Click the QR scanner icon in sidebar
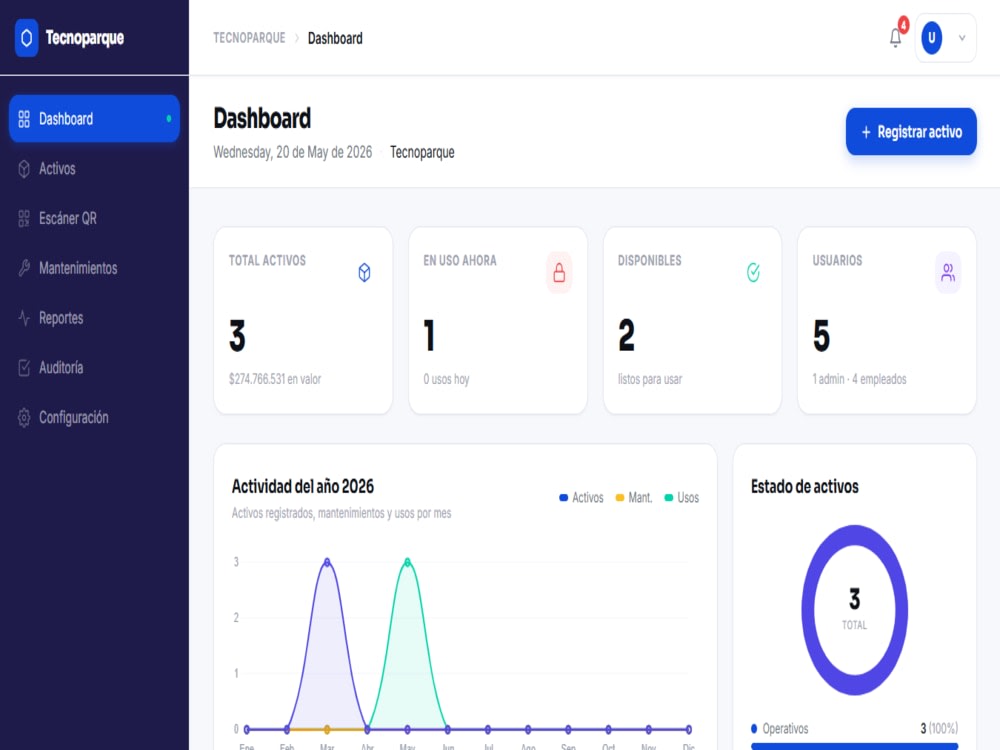The width and height of the screenshot is (1000, 750). [x=24, y=218]
